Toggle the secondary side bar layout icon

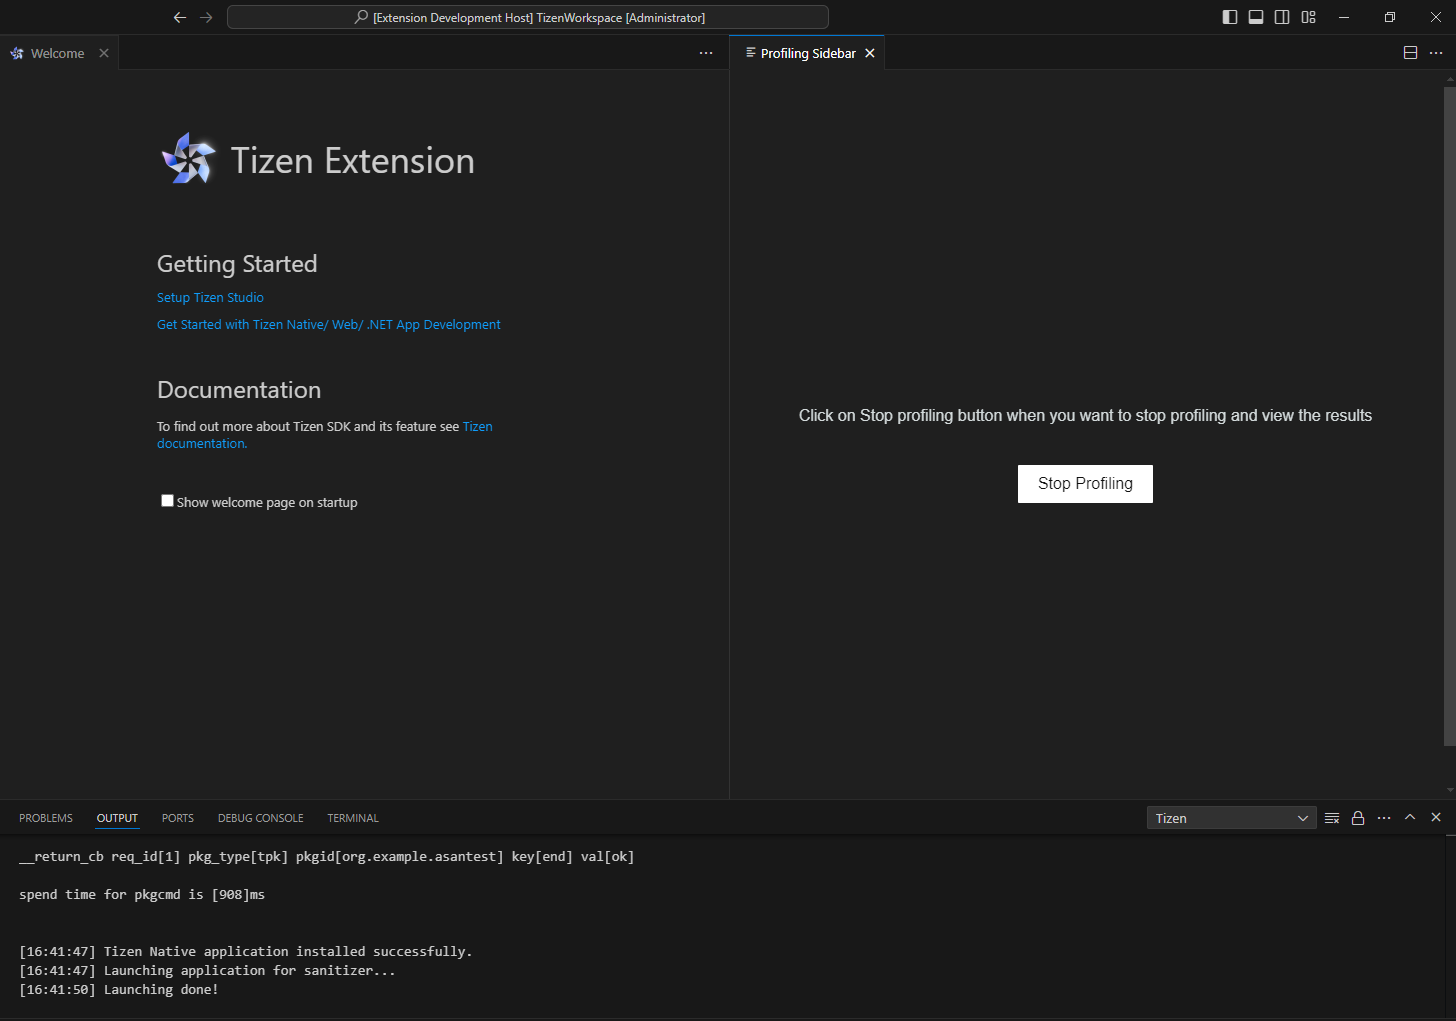[x=1282, y=17]
